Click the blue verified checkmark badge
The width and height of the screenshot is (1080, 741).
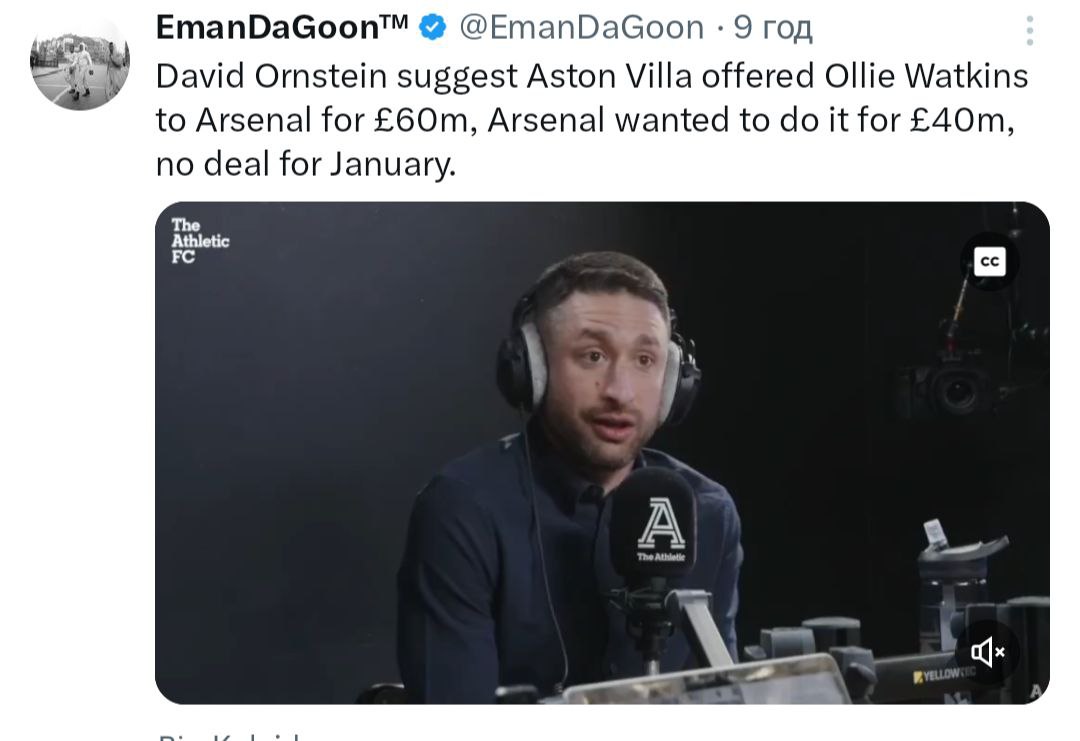tap(432, 28)
